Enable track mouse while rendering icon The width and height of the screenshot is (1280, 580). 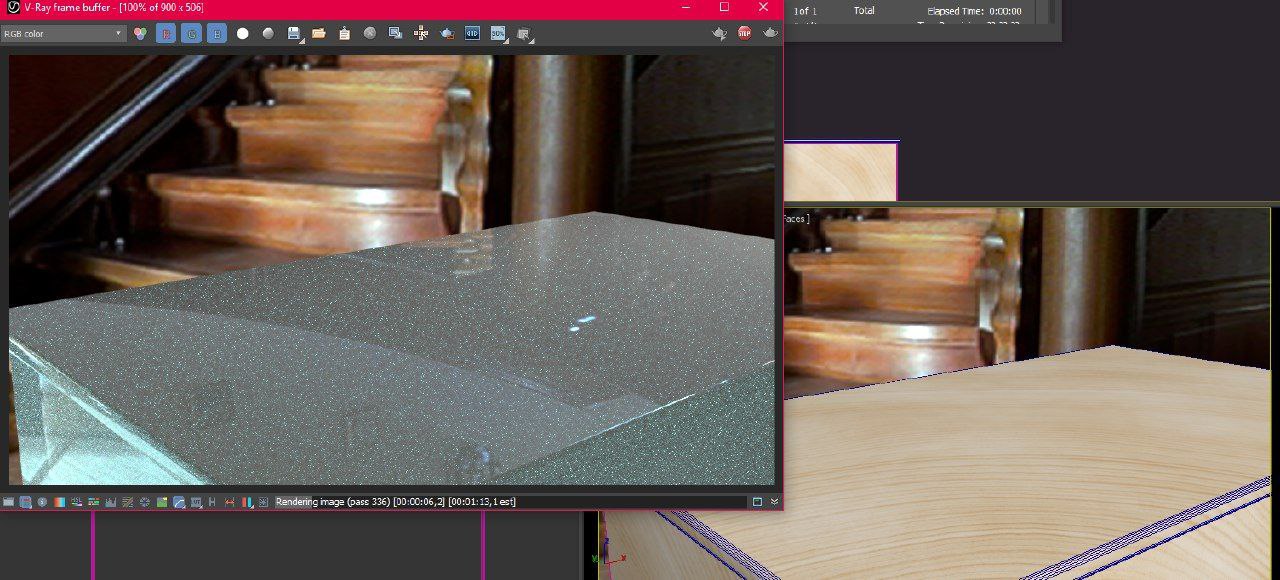click(x=421, y=33)
